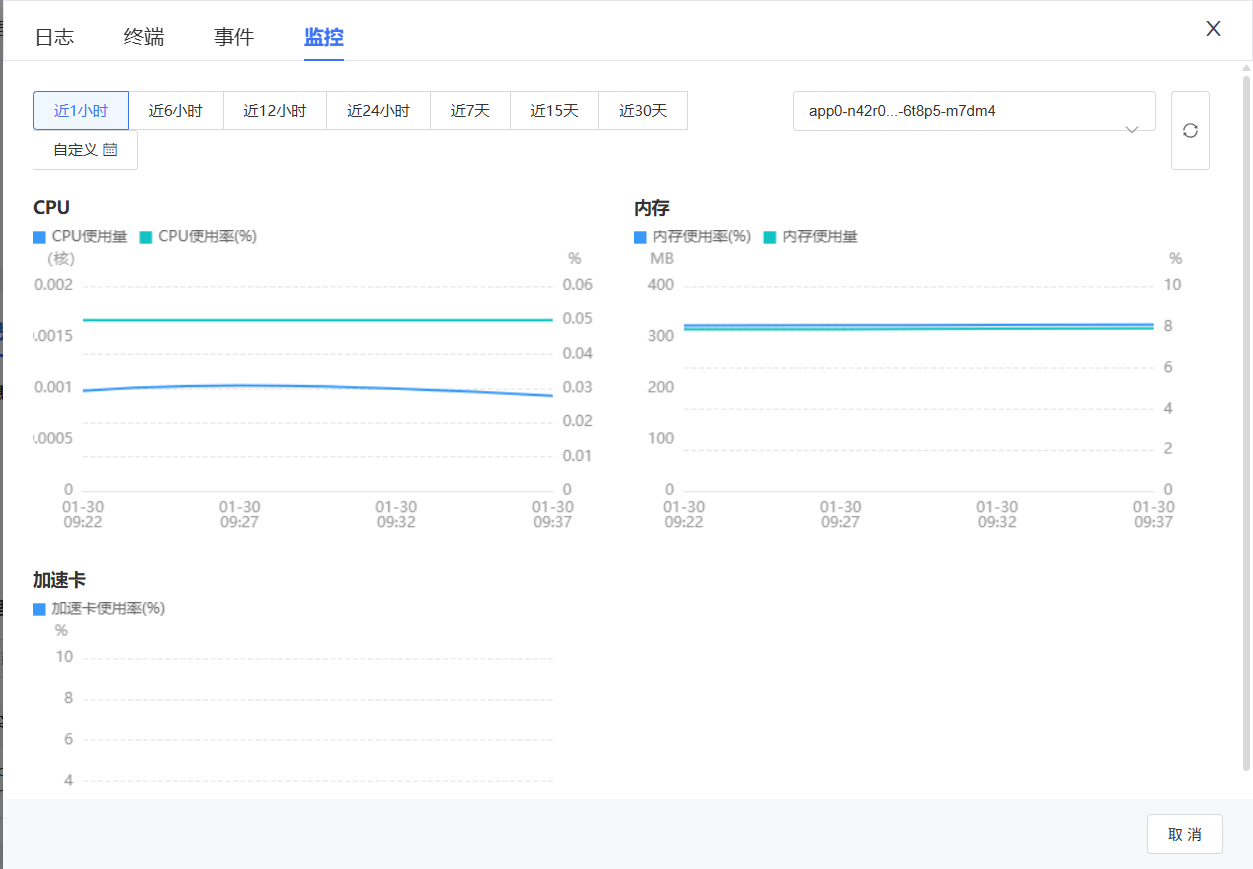Toggle 内存使用率(%) legend series
Viewport: 1253px width, 869px height.
[x=692, y=237]
